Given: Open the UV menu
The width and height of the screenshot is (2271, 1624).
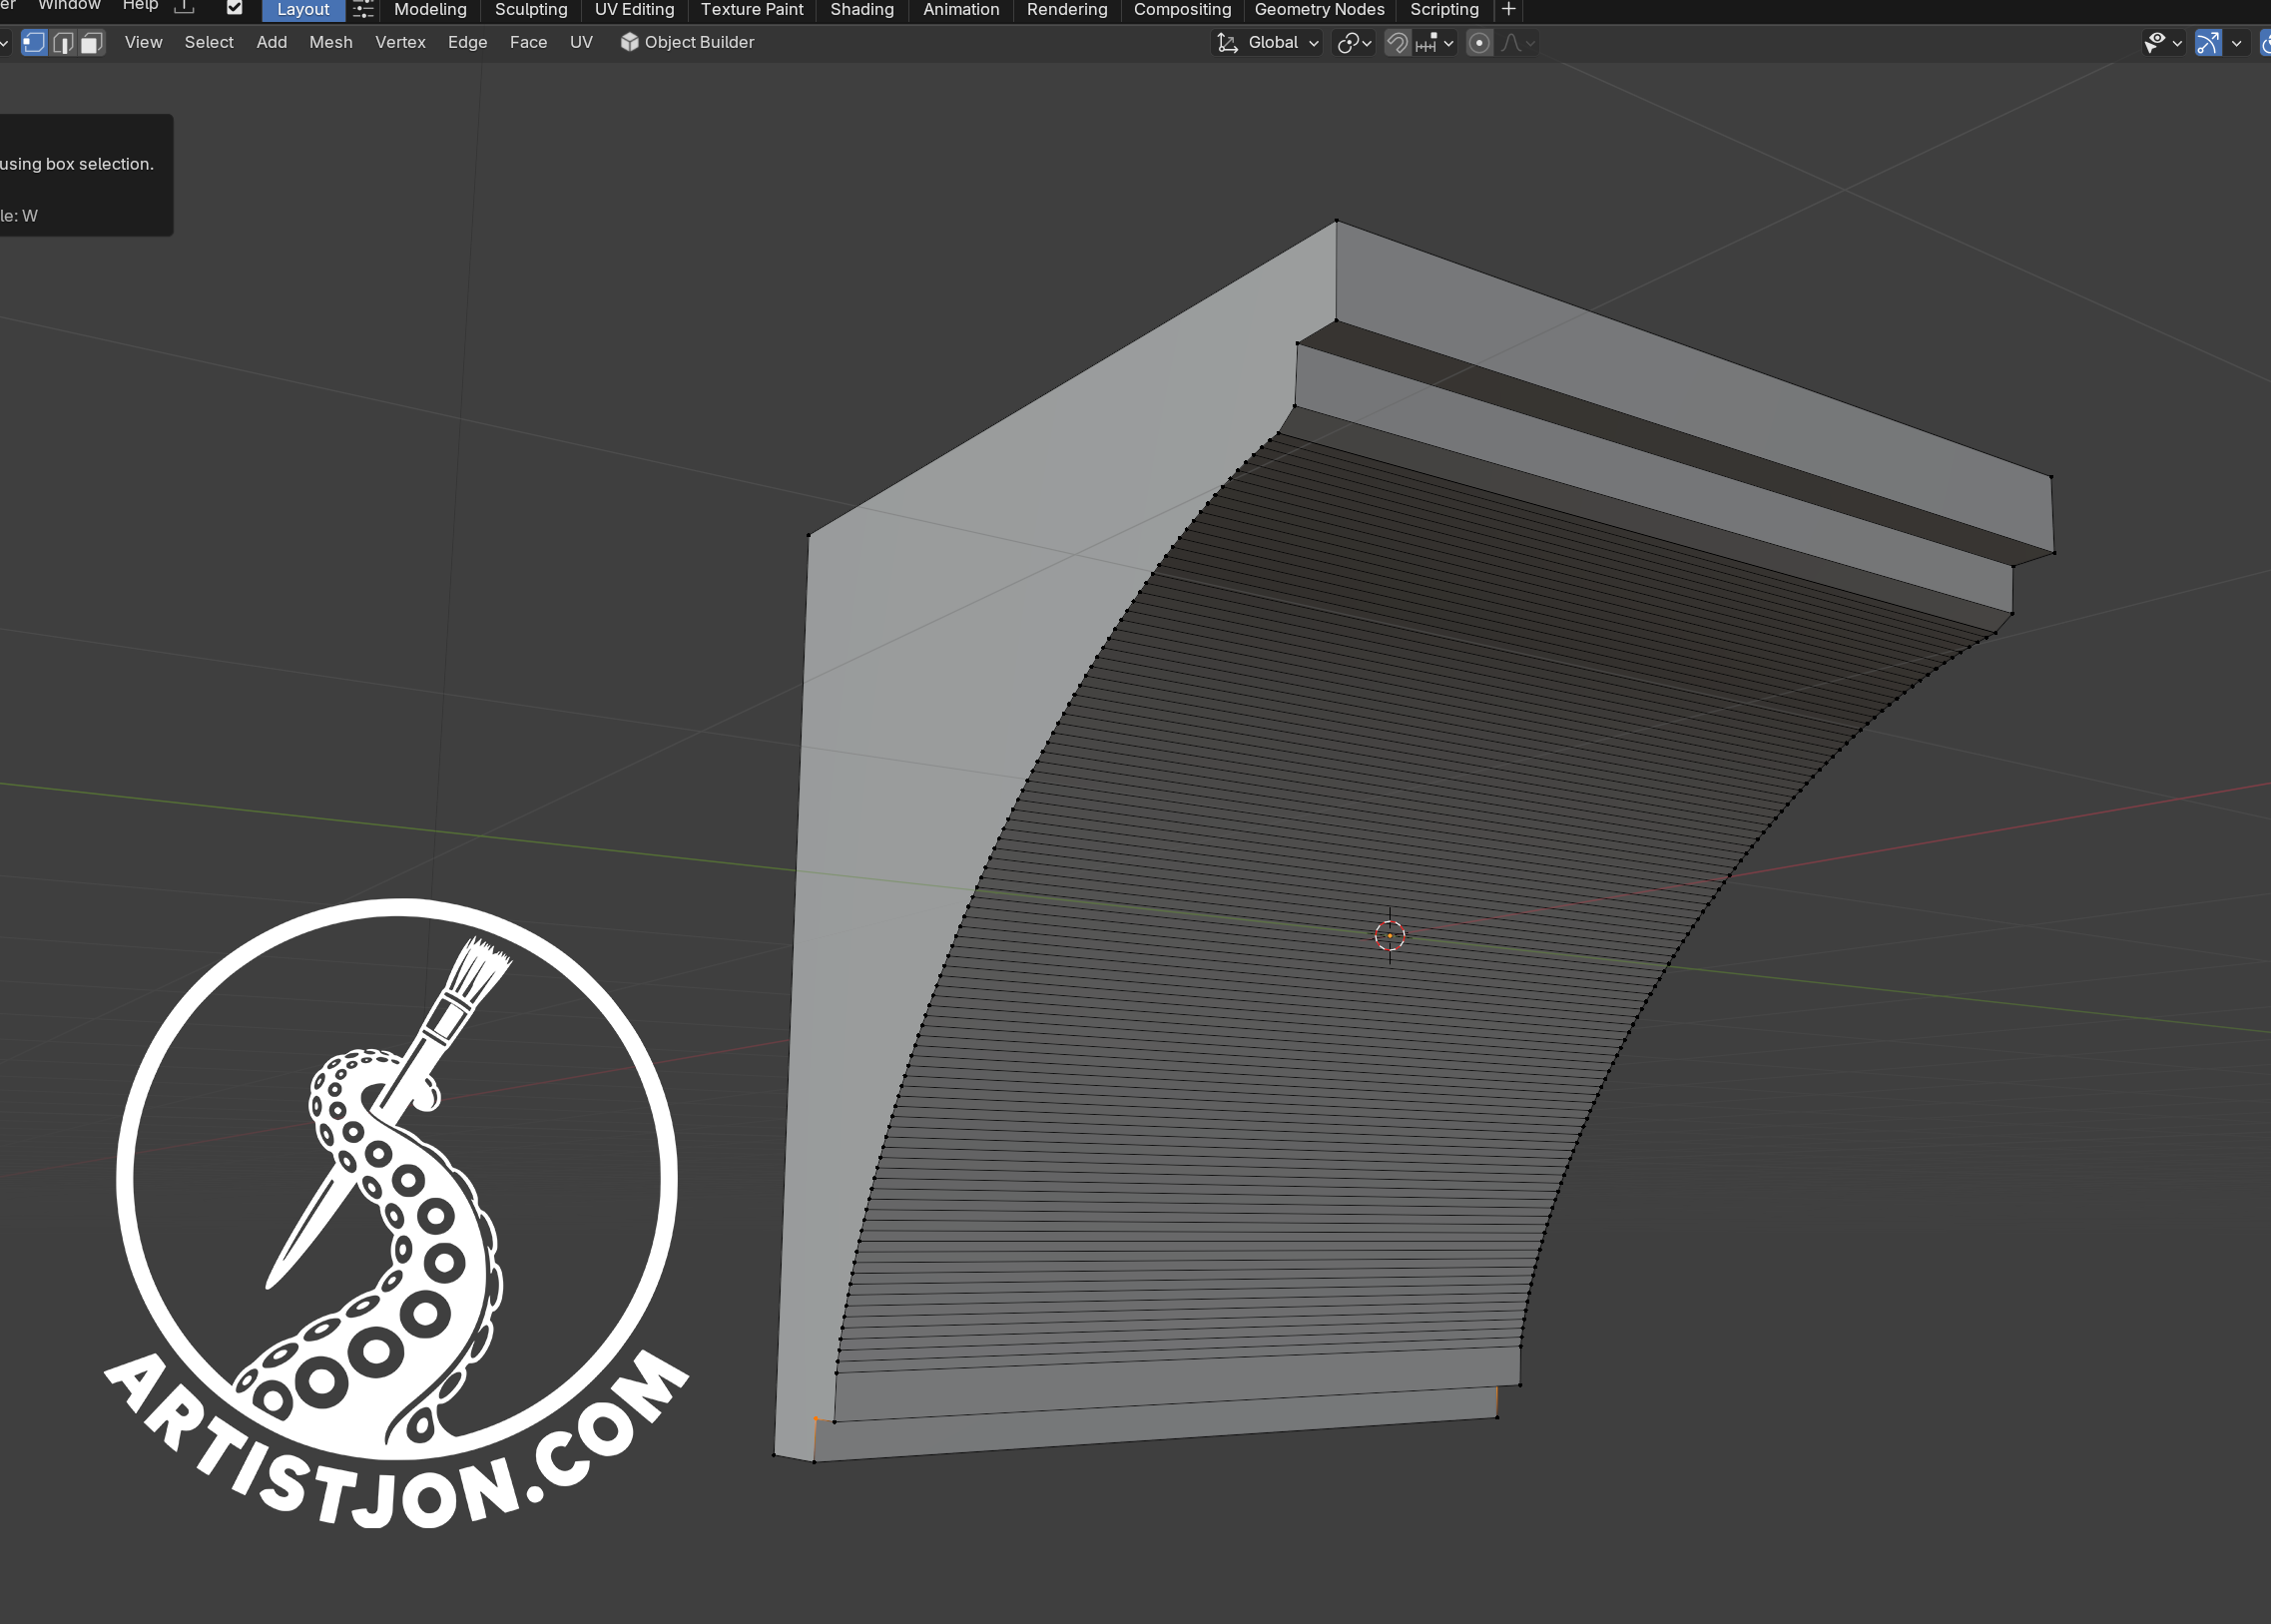Looking at the screenshot, I should (x=581, y=43).
